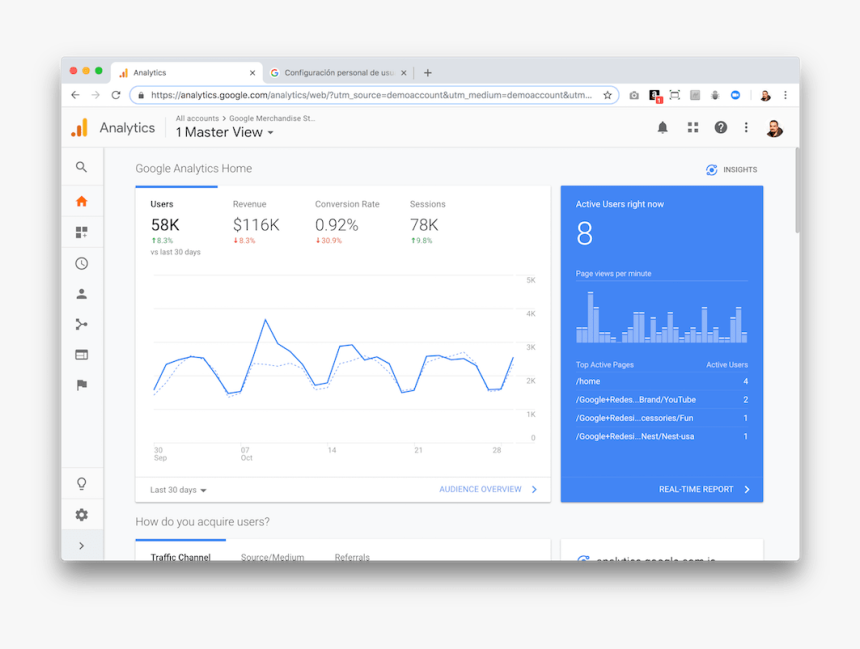Close the Configuración personal browser tab
The width and height of the screenshot is (860, 649).
point(404,72)
